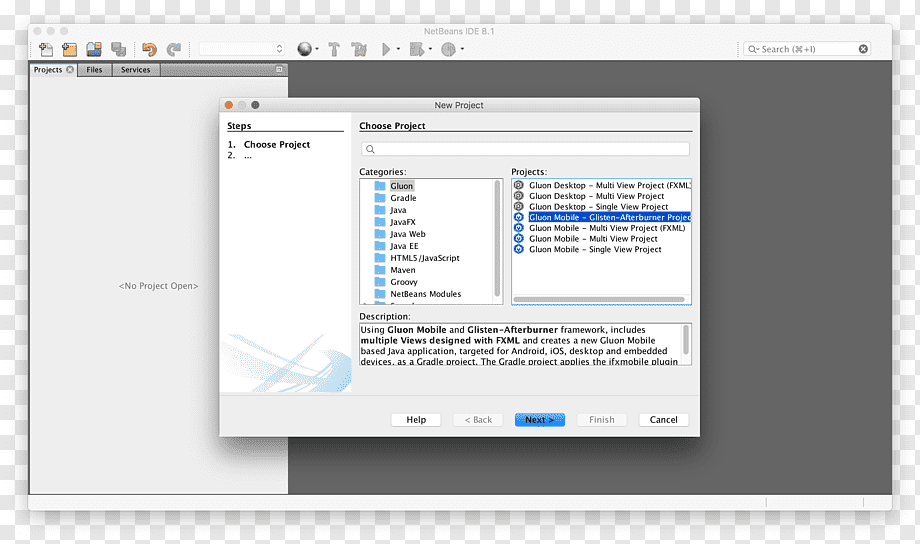920x544 pixels.
Task: Switch to the Files tab
Action: click(x=94, y=70)
